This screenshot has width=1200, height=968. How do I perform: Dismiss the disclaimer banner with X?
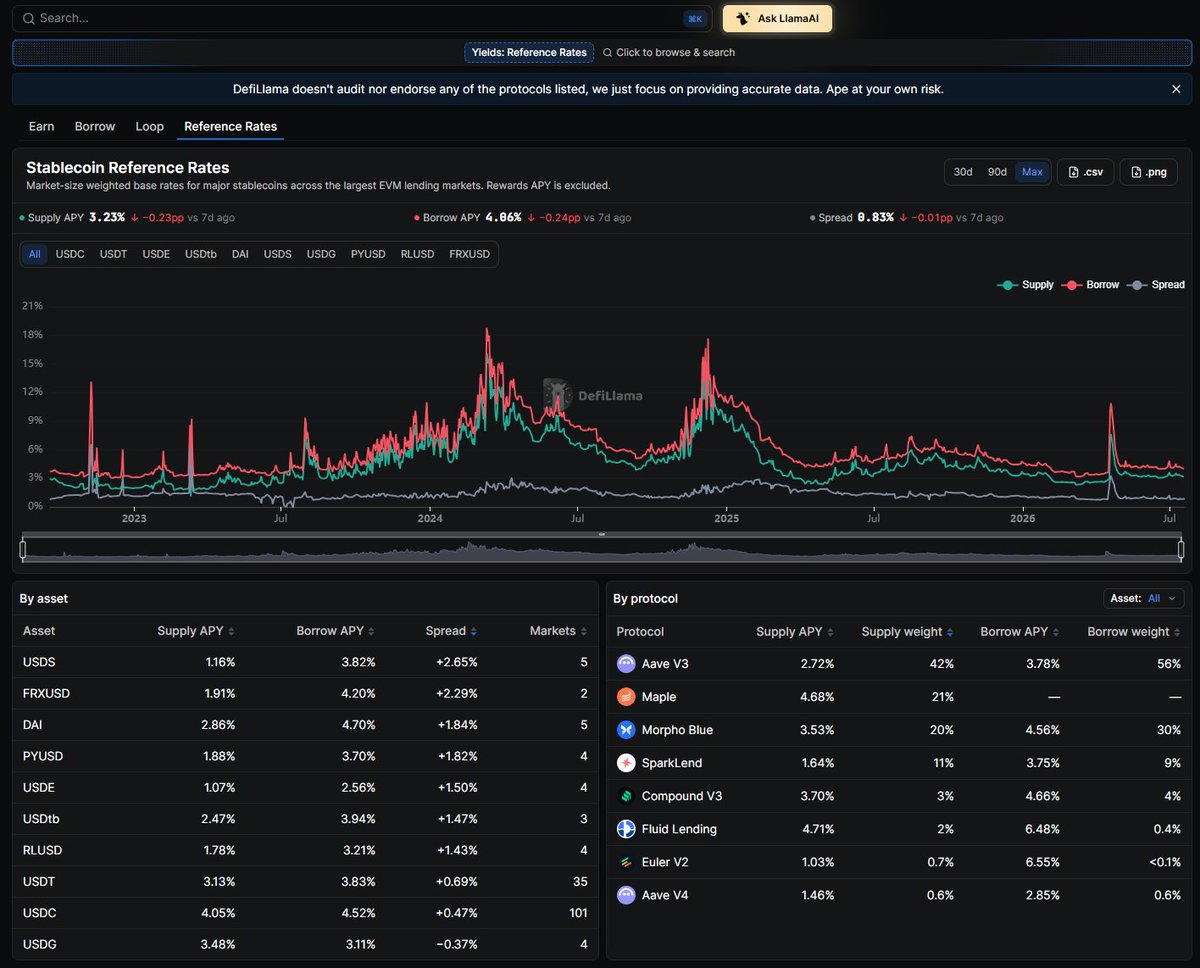click(1176, 89)
